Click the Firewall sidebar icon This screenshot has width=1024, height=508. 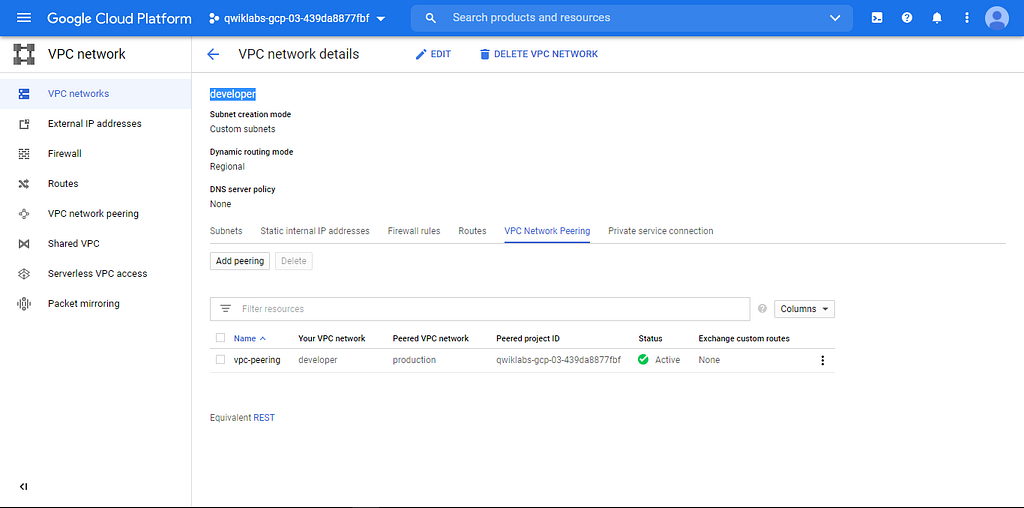pyautogui.click(x=24, y=154)
